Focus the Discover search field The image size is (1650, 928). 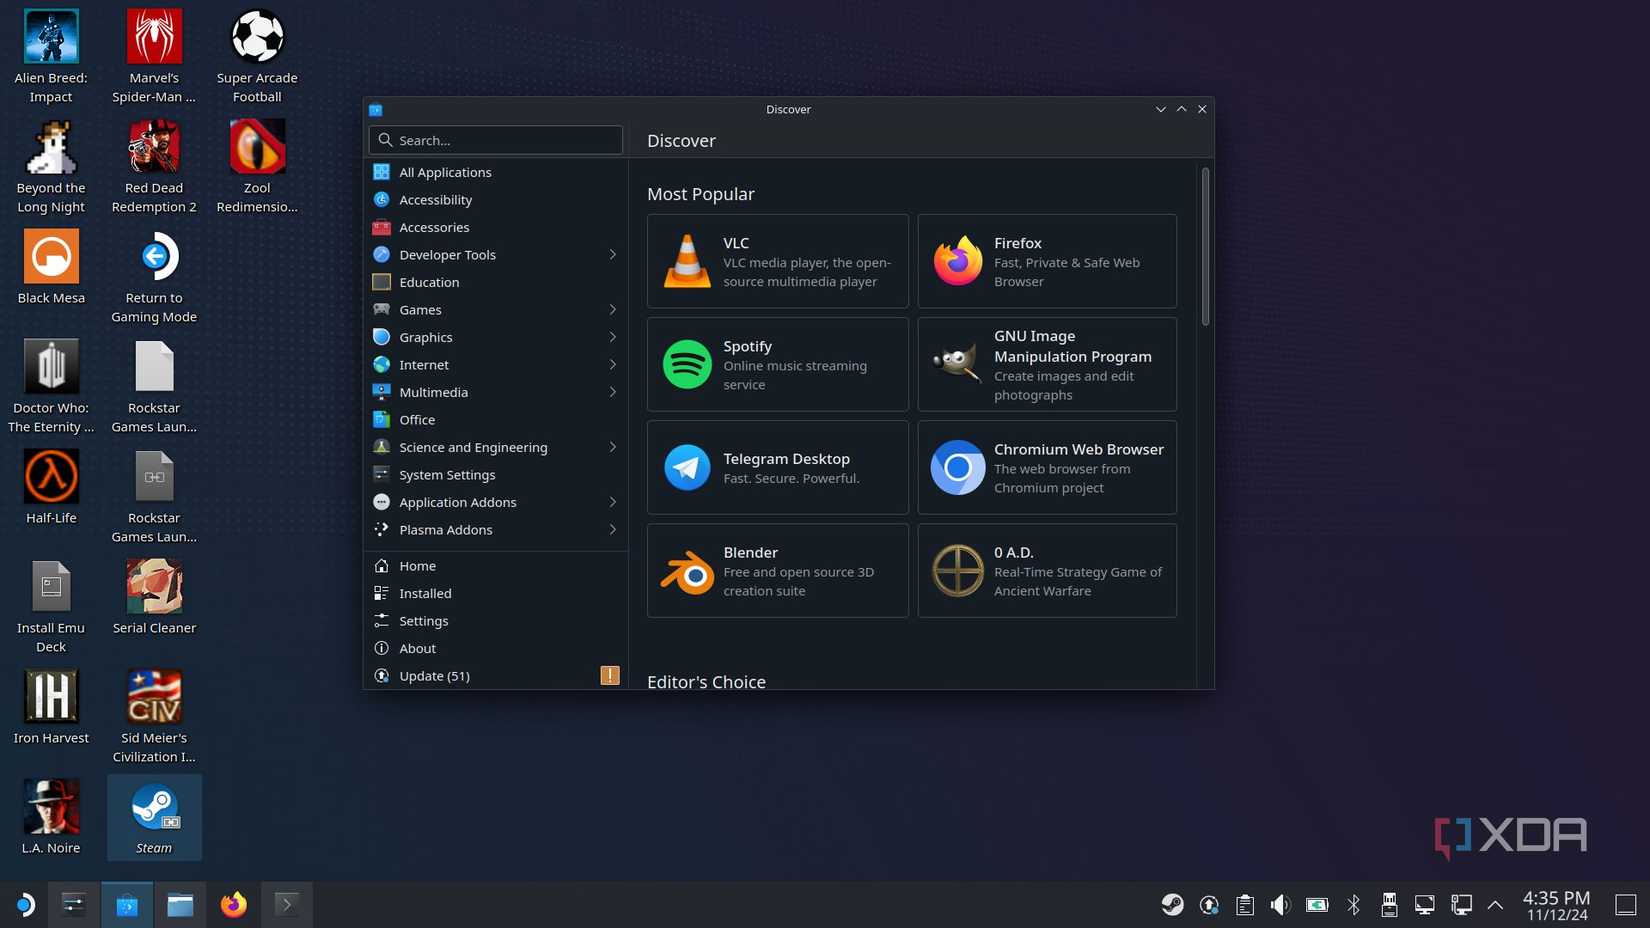495,140
